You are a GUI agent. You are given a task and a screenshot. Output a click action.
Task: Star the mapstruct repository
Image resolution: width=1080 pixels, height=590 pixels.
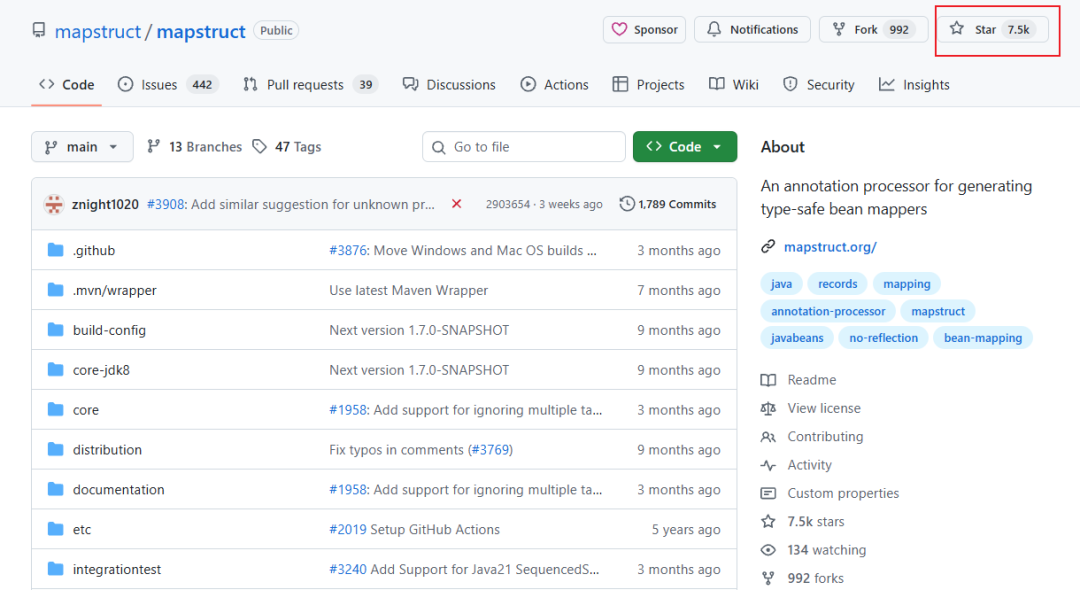click(993, 30)
